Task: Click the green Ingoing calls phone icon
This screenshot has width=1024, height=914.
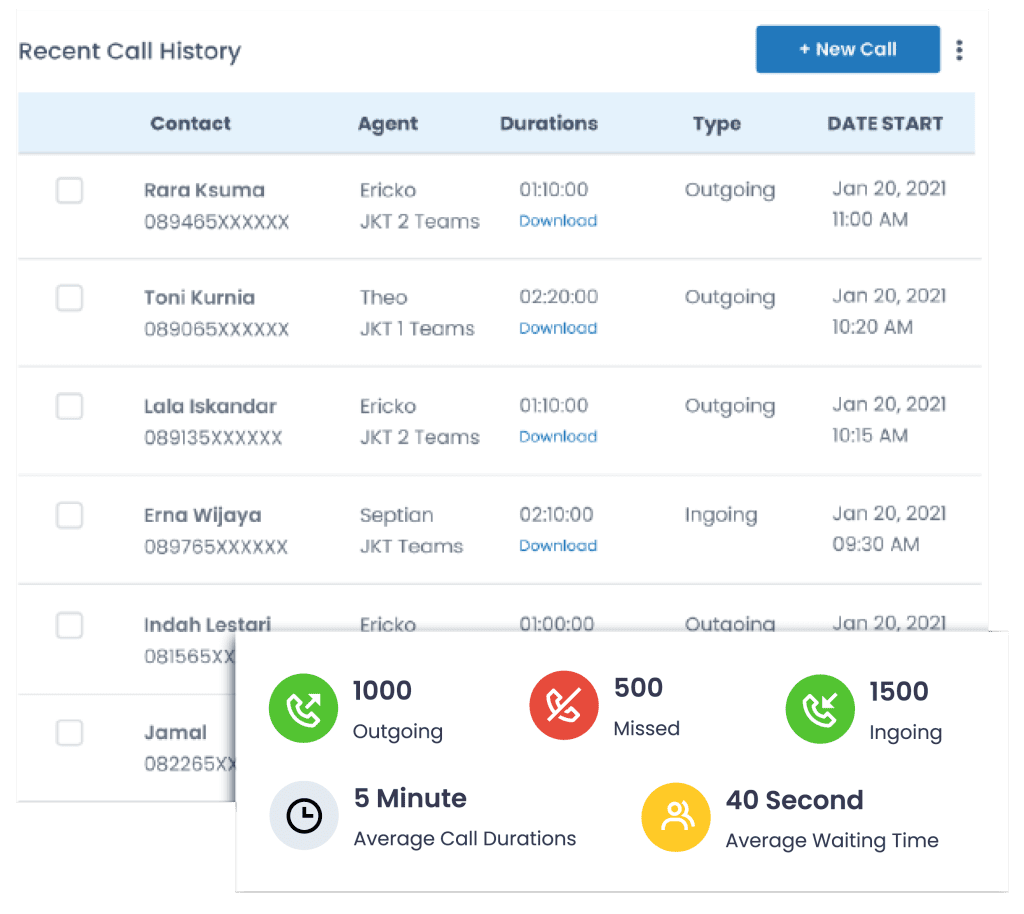Action: click(x=820, y=709)
